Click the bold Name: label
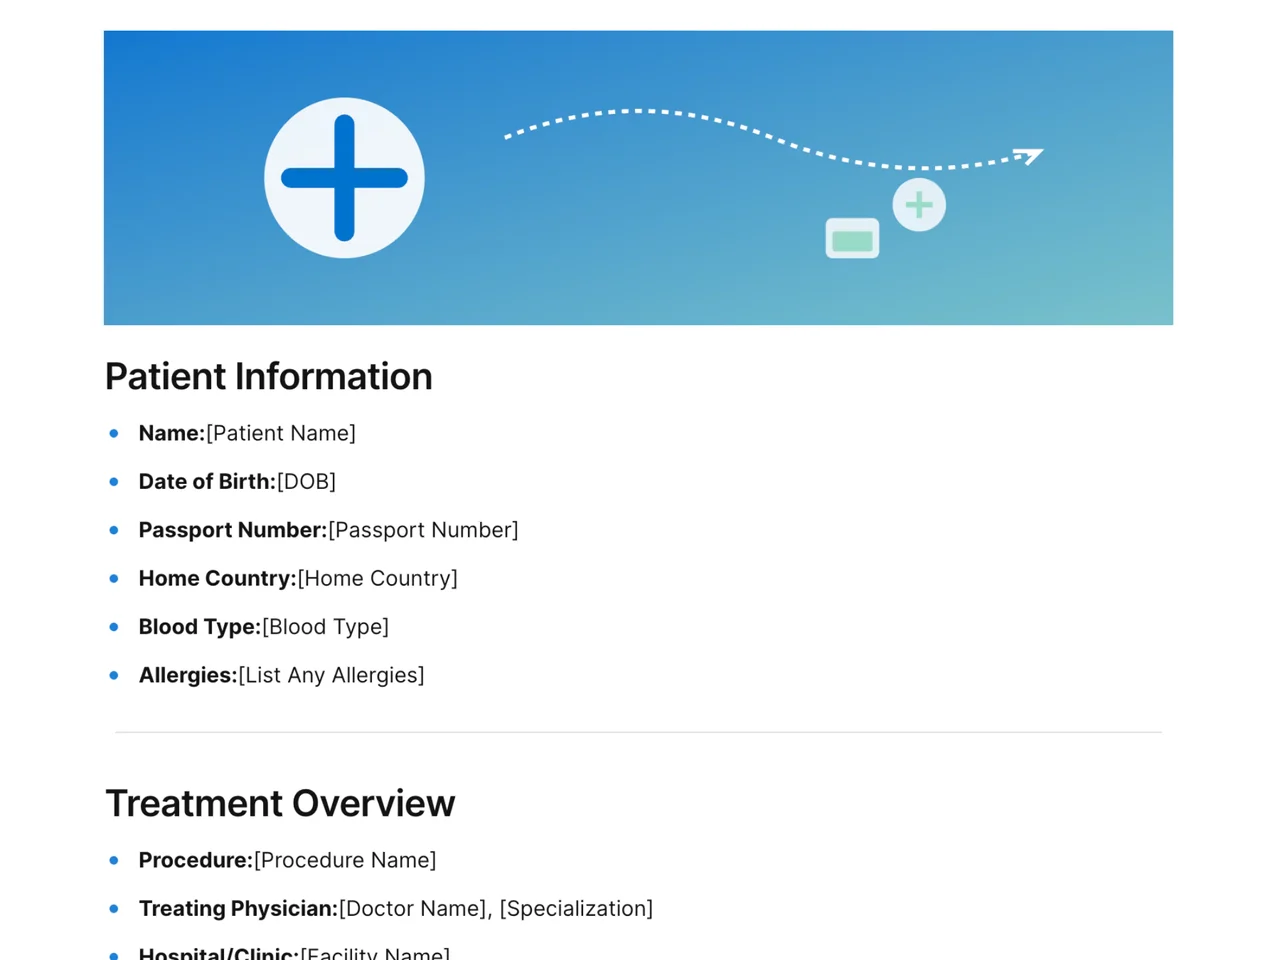This screenshot has height=960, width=1280. (x=172, y=433)
